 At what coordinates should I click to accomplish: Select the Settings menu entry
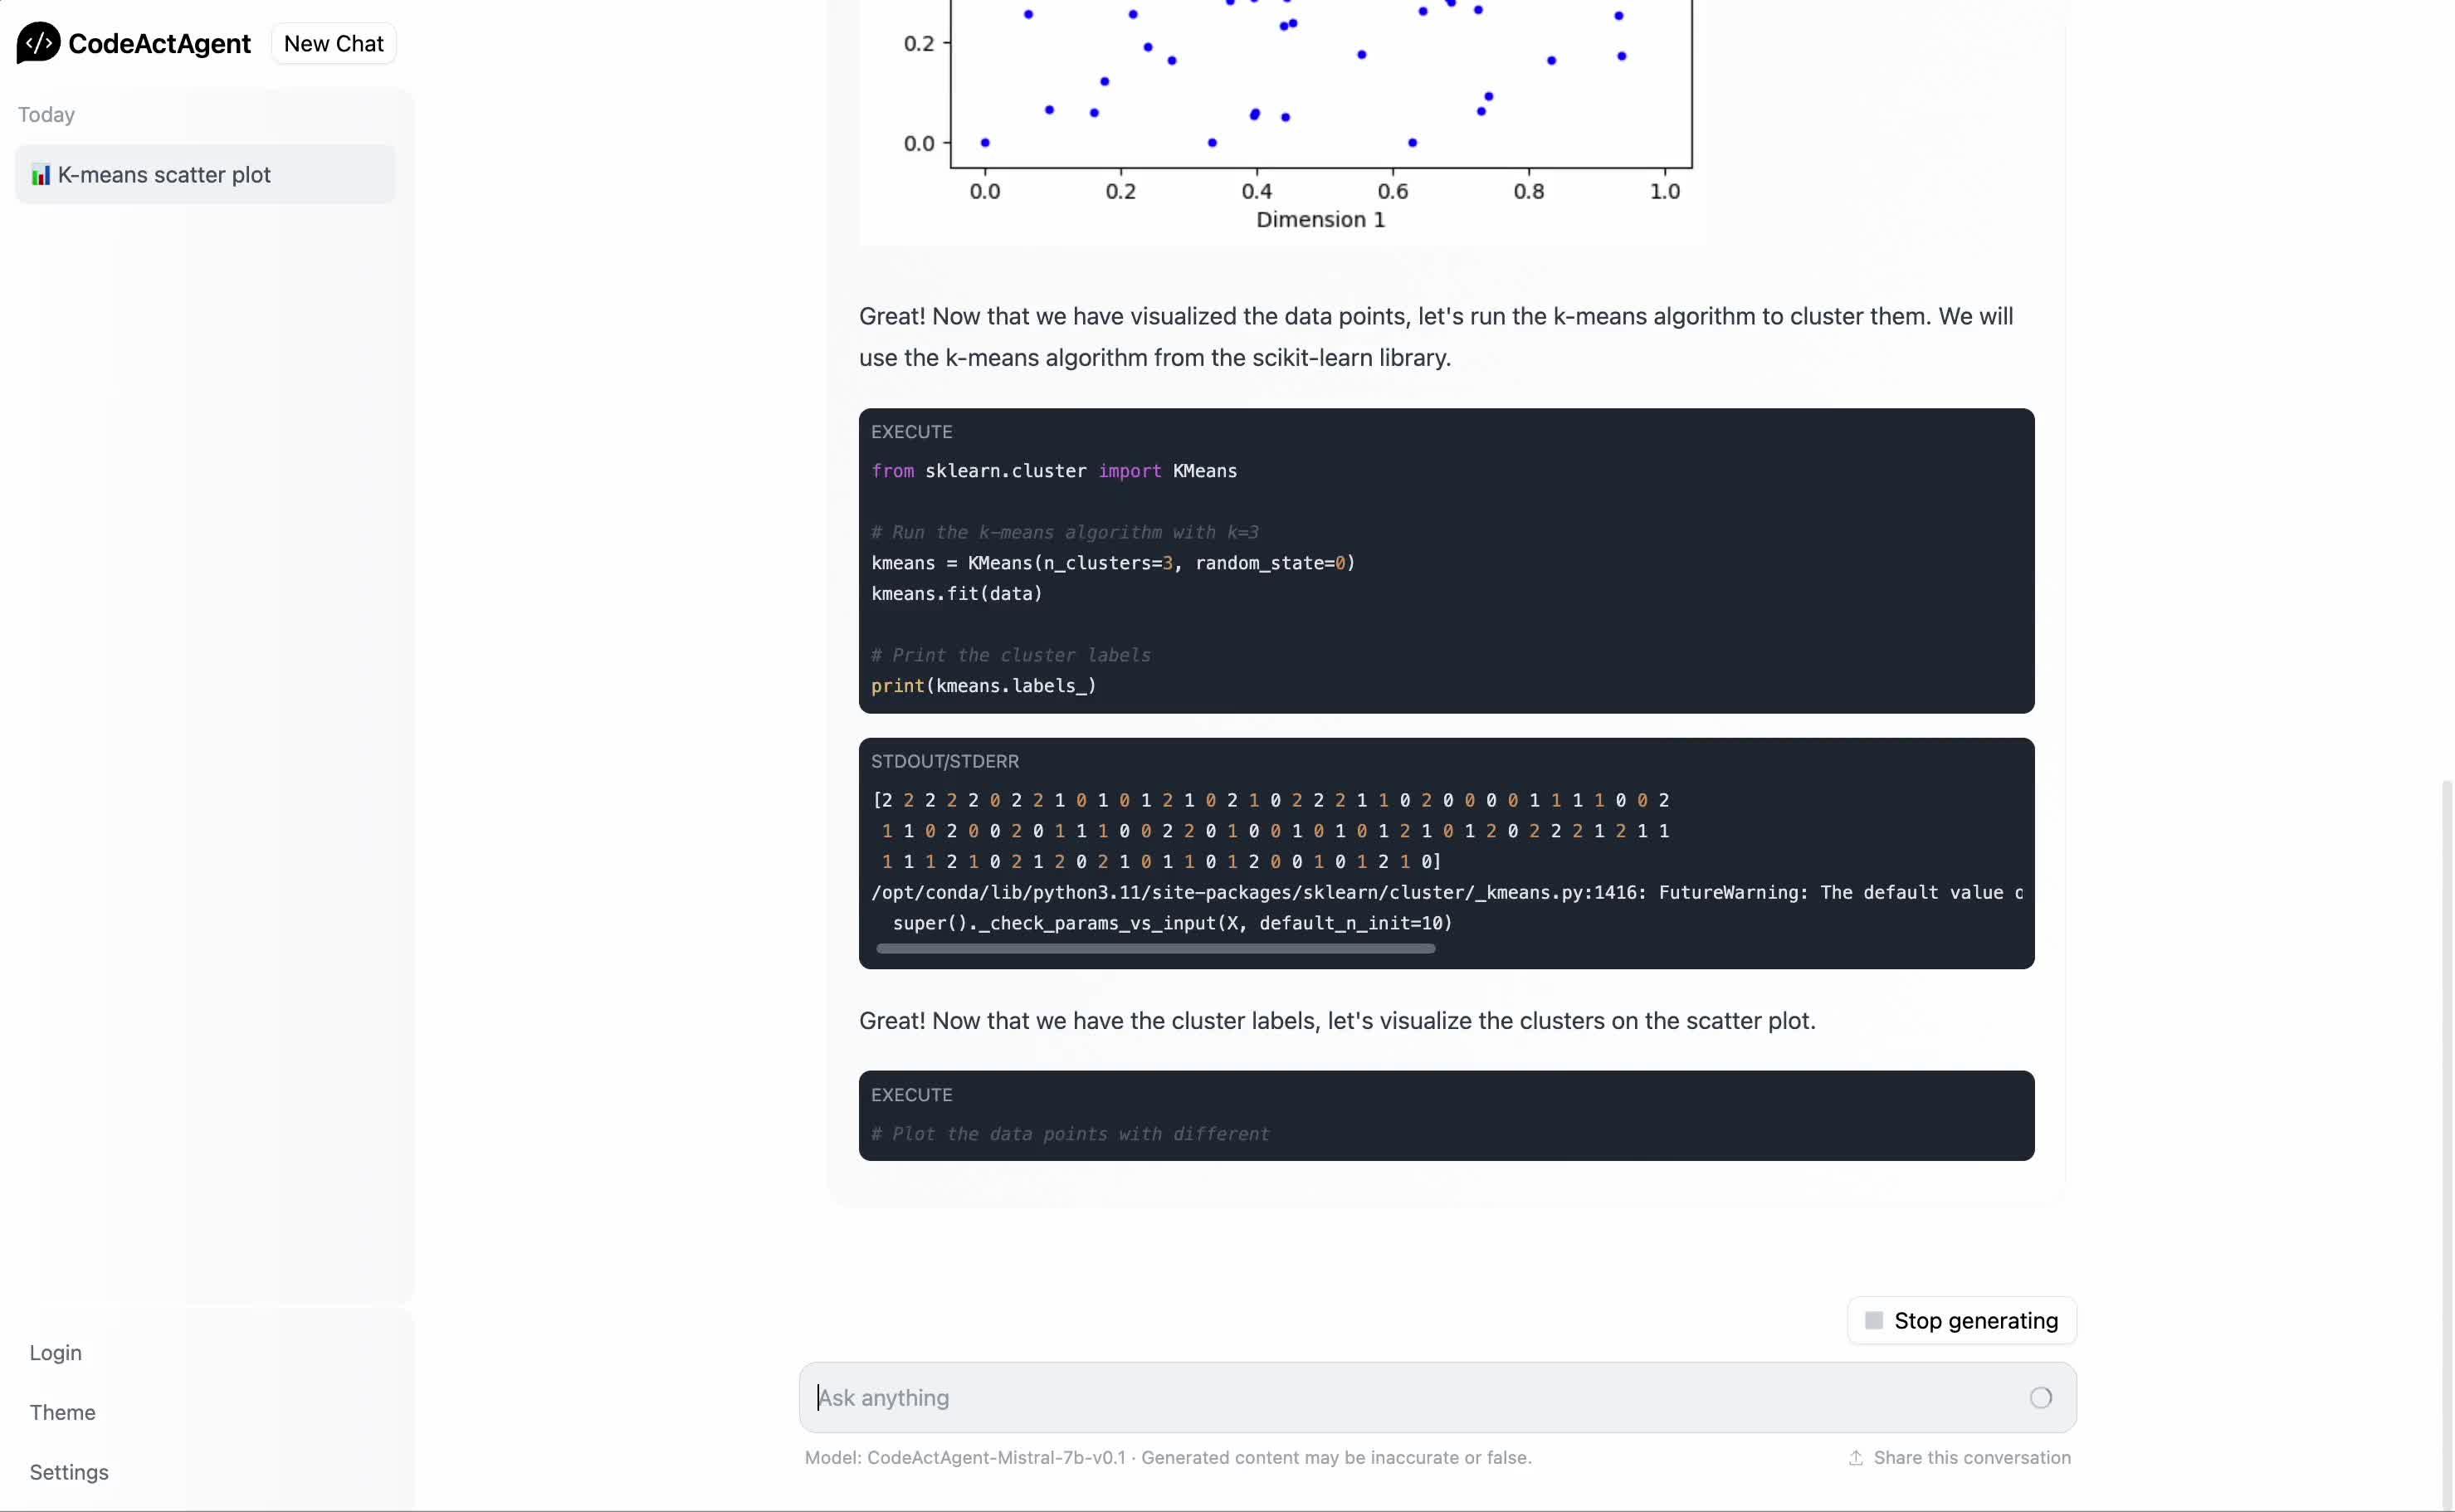(68, 1471)
